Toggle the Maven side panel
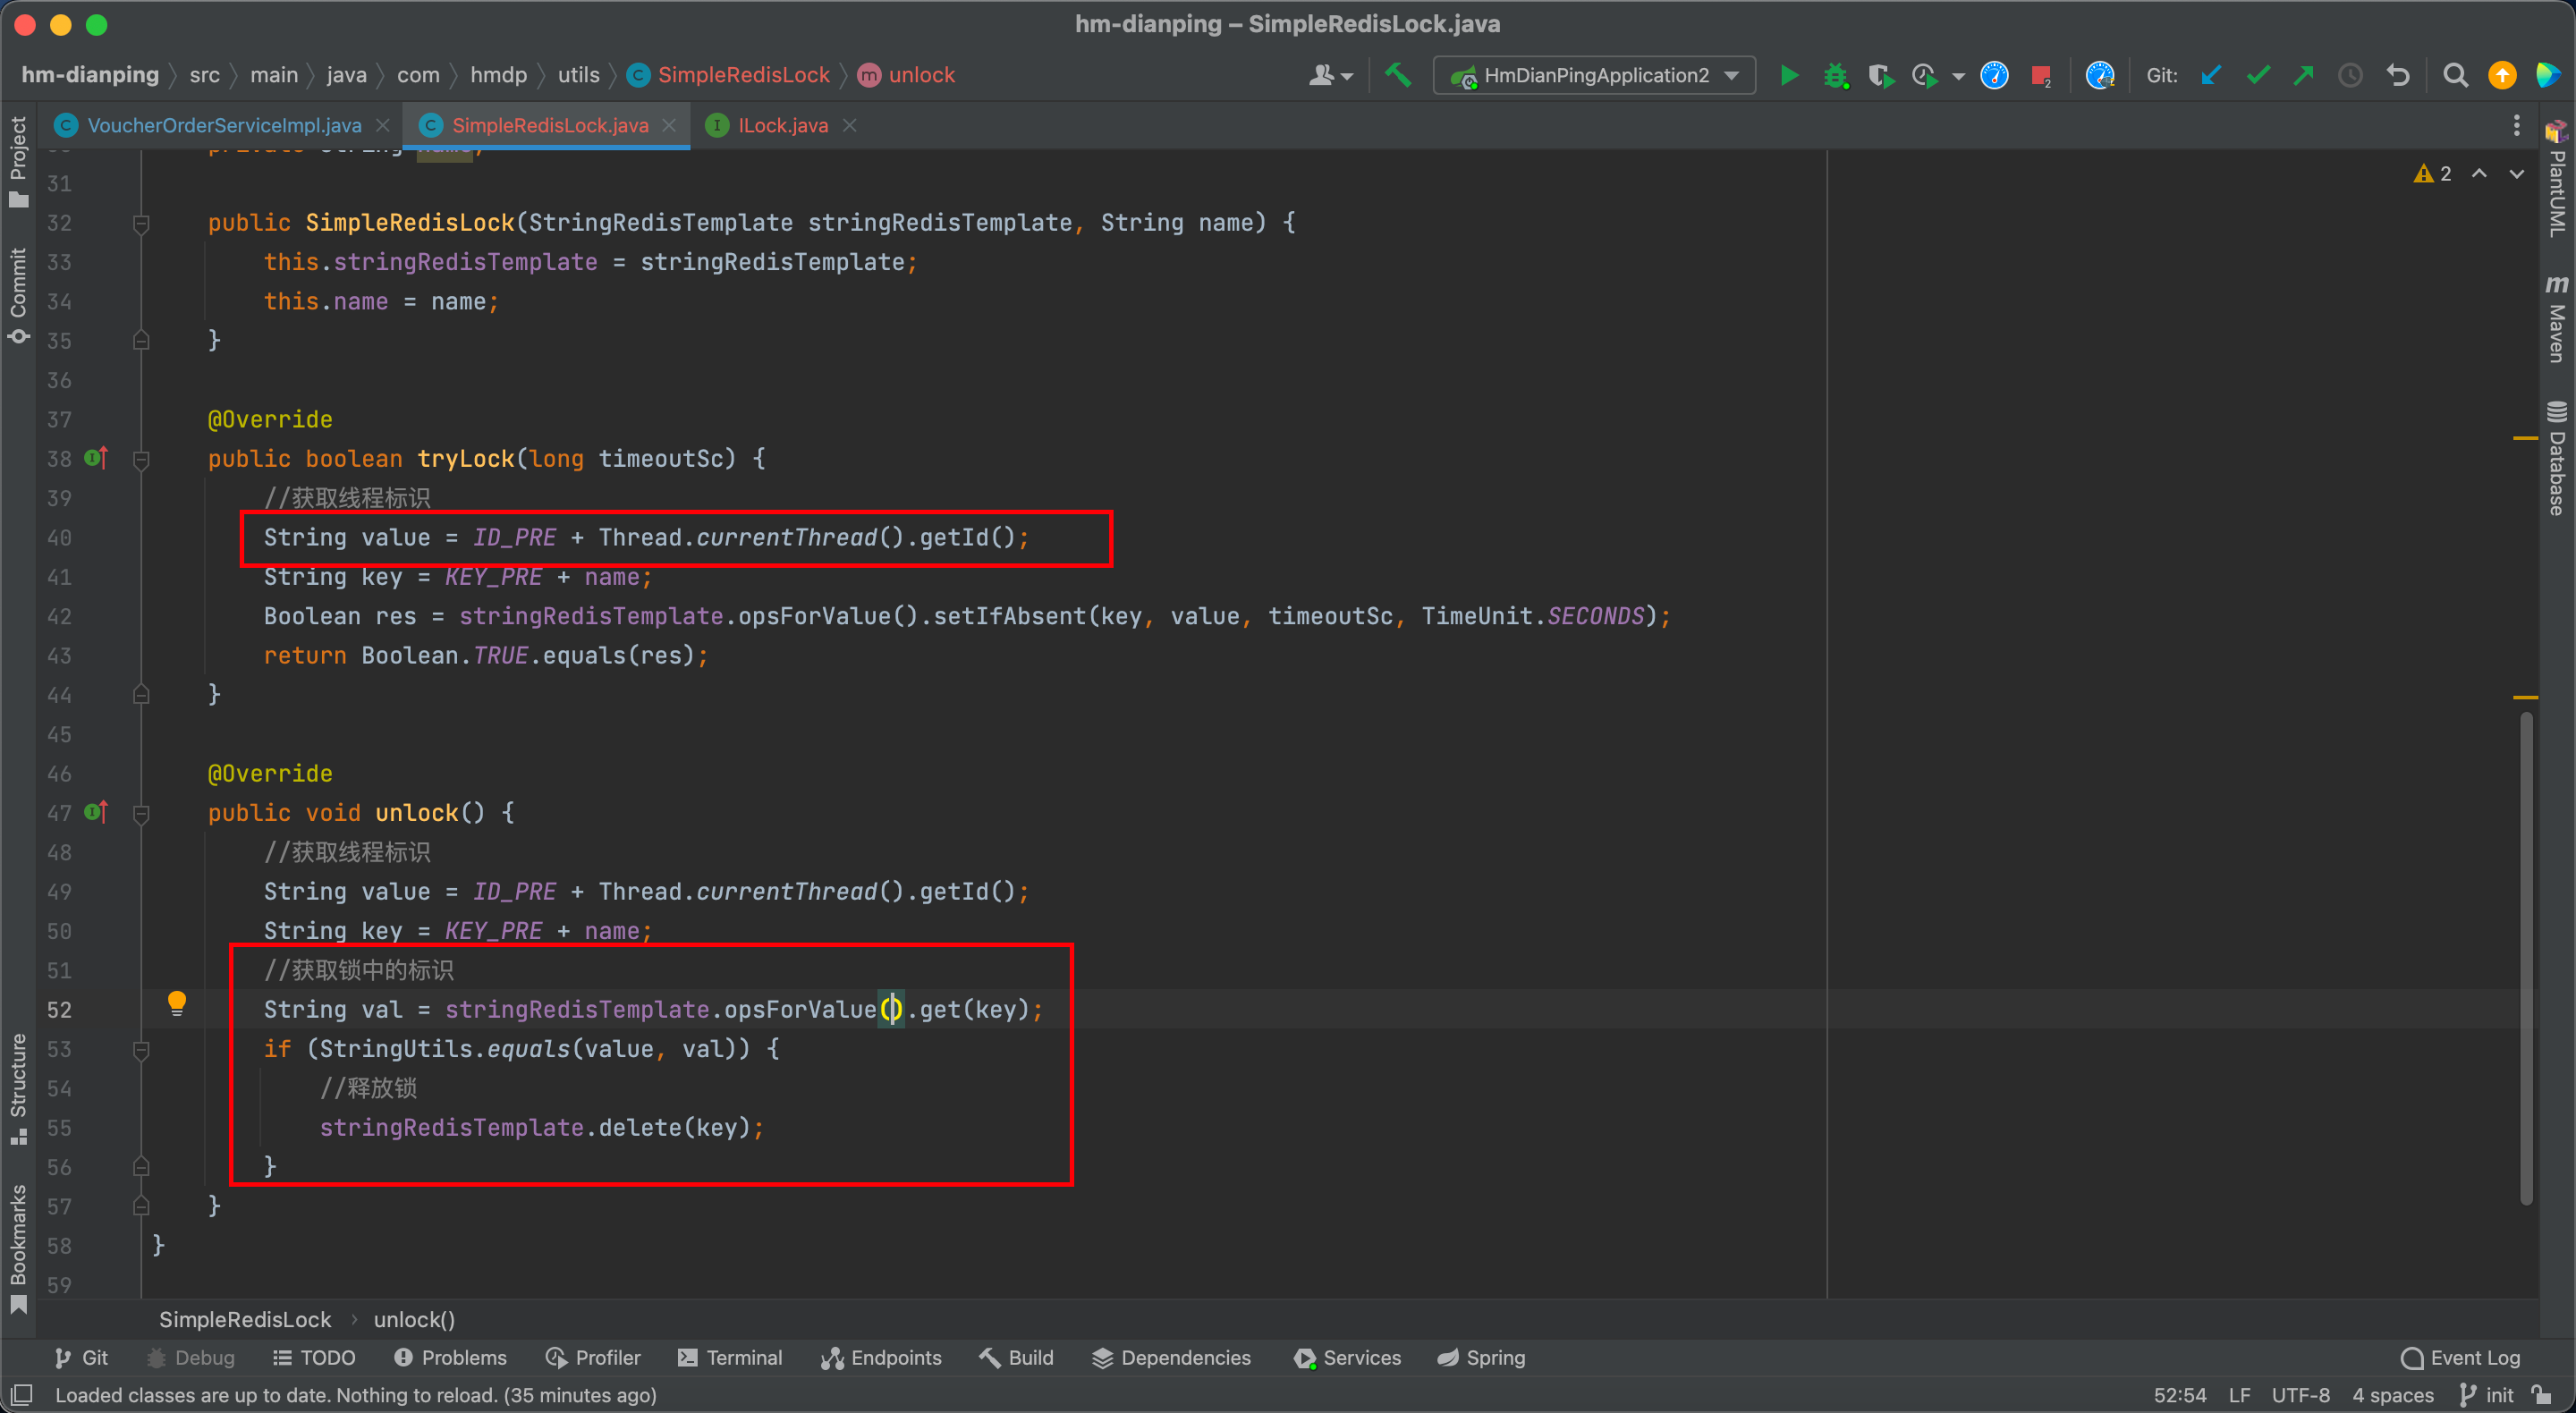2576x1413 pixels. [2557, 319]
